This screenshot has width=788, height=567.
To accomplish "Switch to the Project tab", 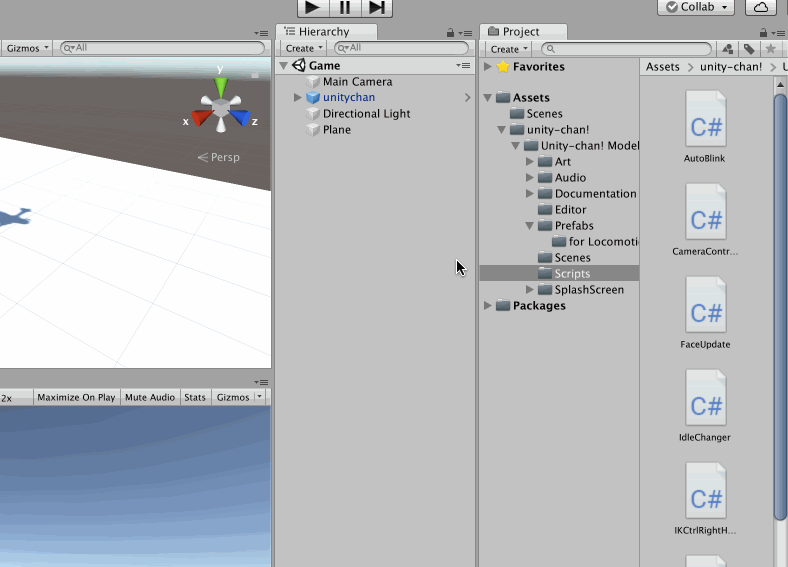I will click(x=522, y=32).
